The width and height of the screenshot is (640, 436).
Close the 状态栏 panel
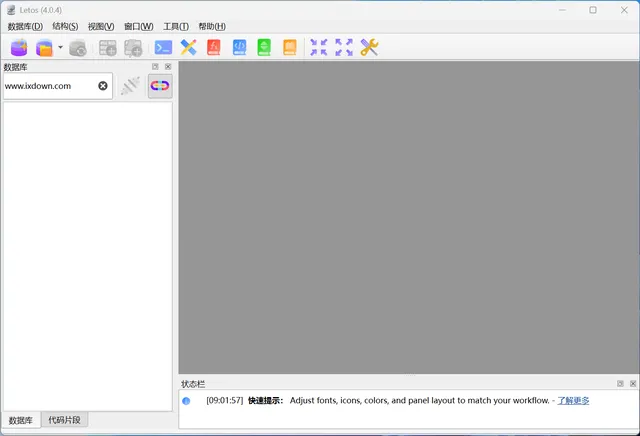(633, 384)
